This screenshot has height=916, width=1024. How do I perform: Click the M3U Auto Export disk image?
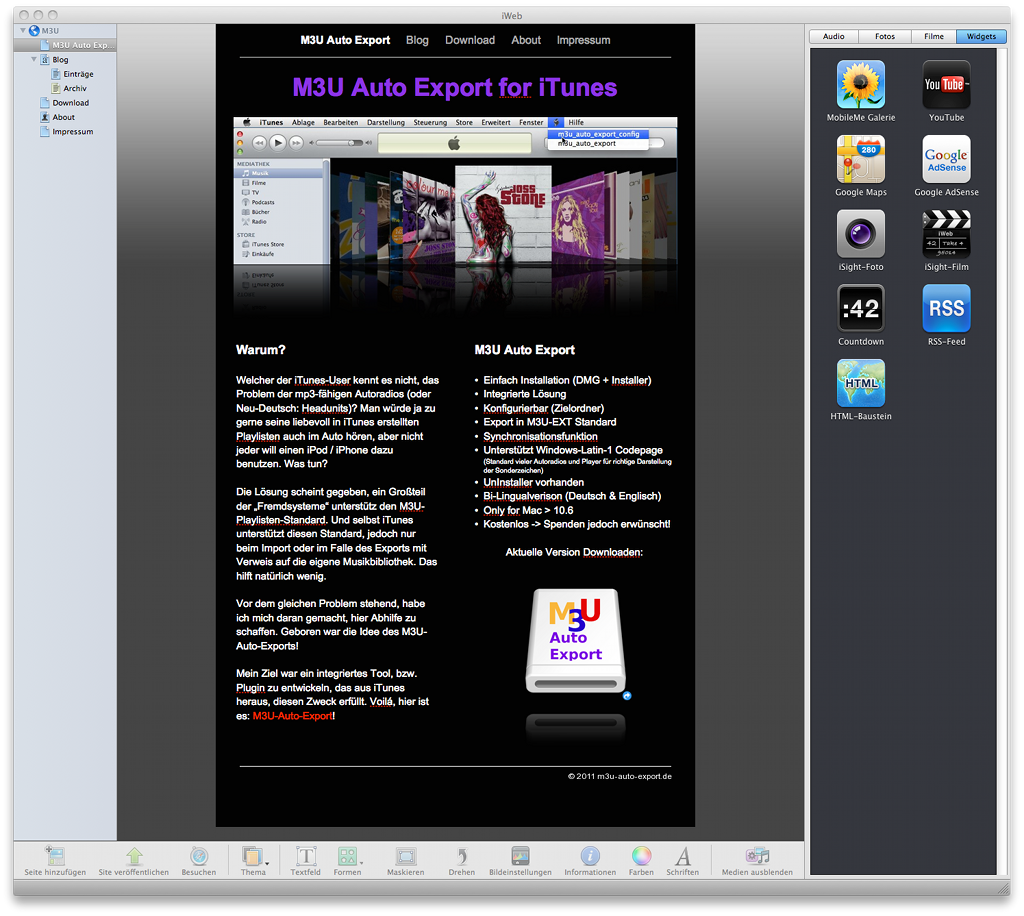(576, 641)
